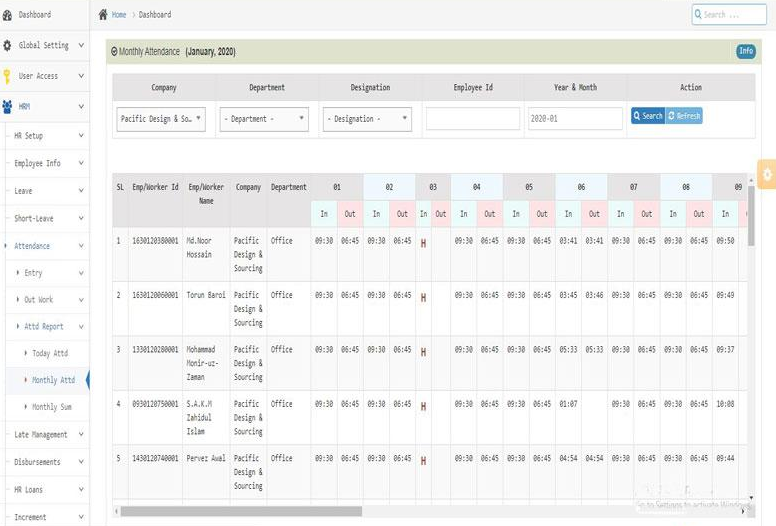Click the top Search input box
This screenshot has height=526, width=776.
pos(729,14)
